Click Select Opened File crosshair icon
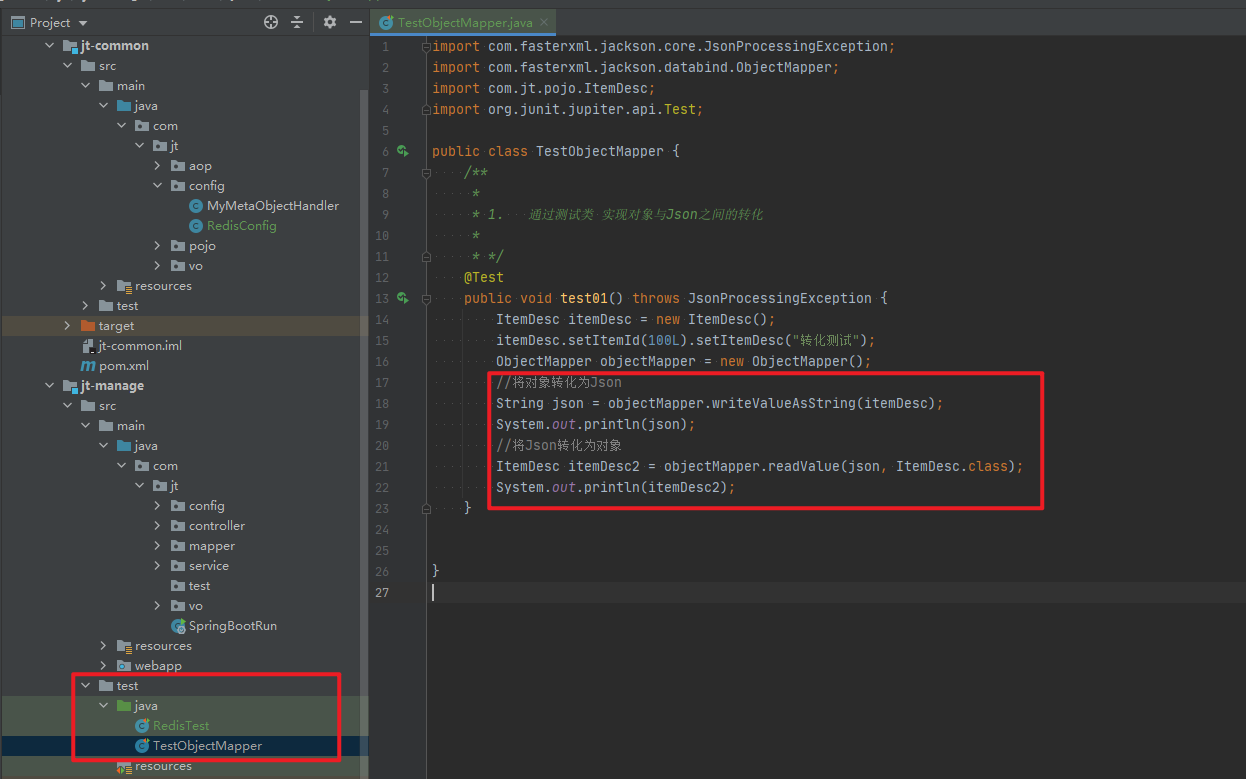The image size is (1246, 779). tap(271, 22)
